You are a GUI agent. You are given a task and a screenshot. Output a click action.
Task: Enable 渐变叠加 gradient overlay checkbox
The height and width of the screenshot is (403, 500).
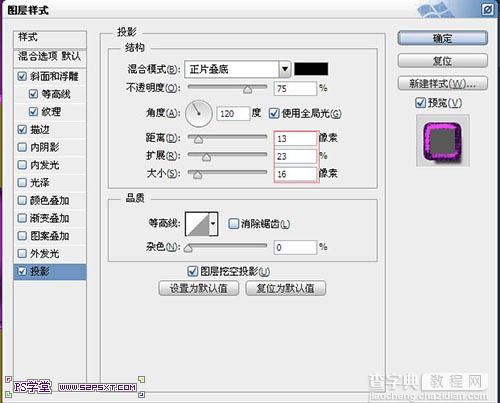point(22,218)
